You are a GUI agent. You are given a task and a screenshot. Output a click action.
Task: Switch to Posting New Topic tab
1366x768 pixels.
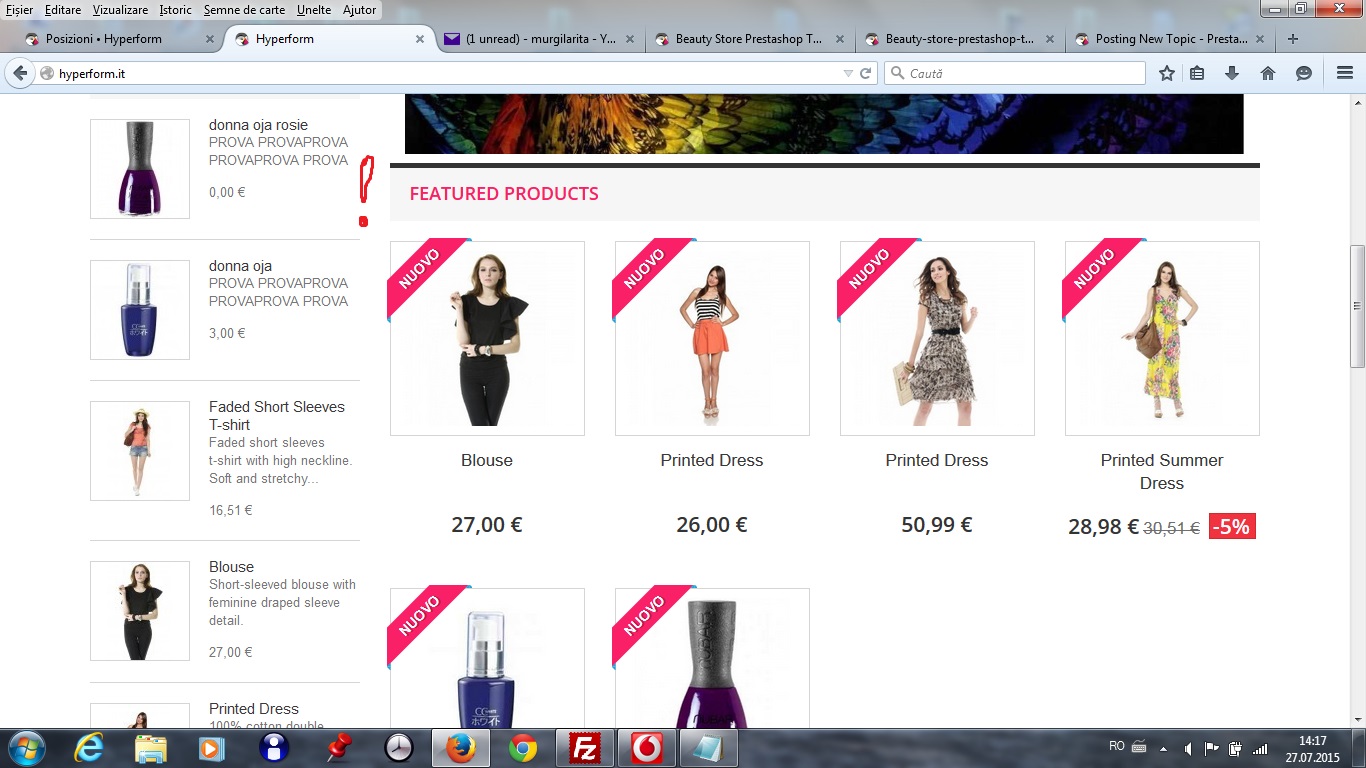coord(1168,39)
